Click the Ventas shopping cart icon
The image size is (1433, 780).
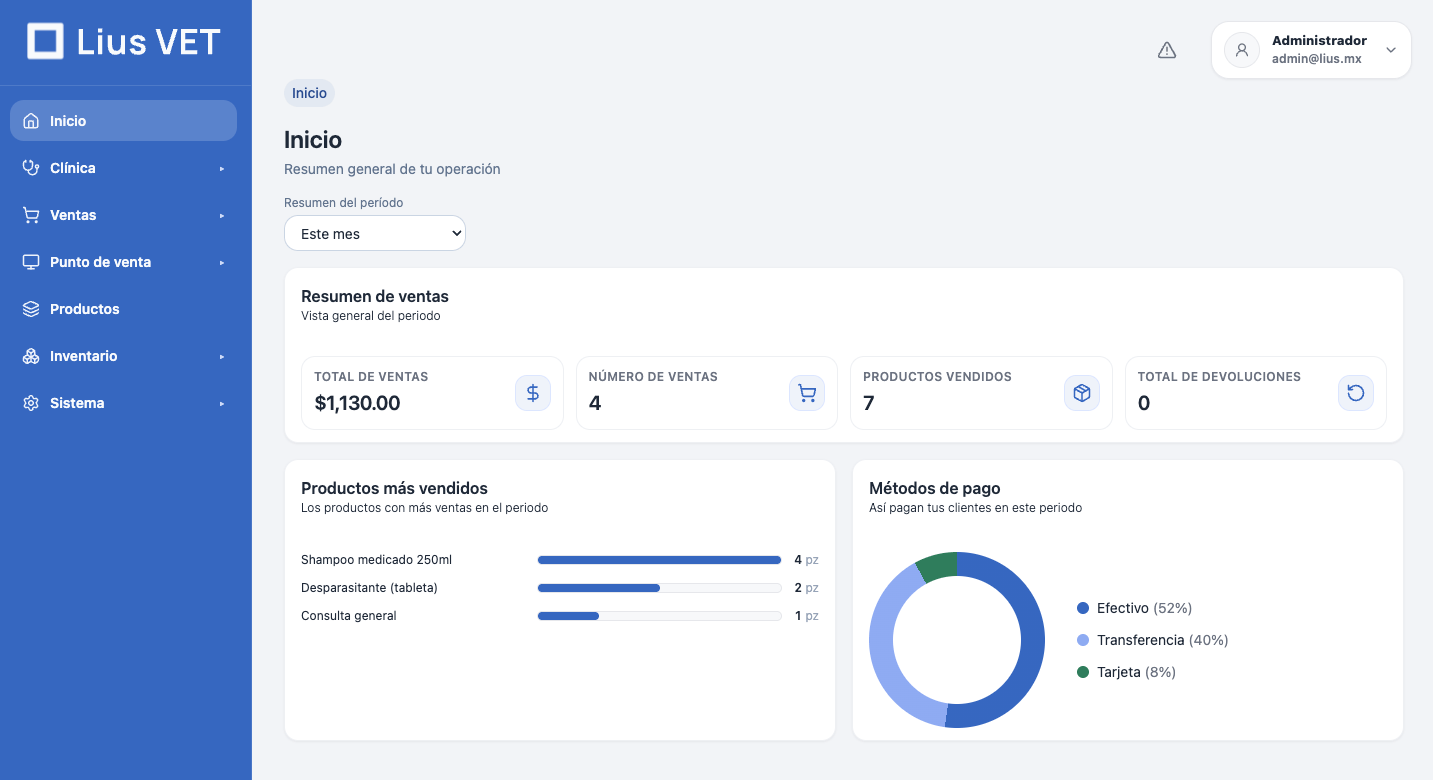coord(31,214)
